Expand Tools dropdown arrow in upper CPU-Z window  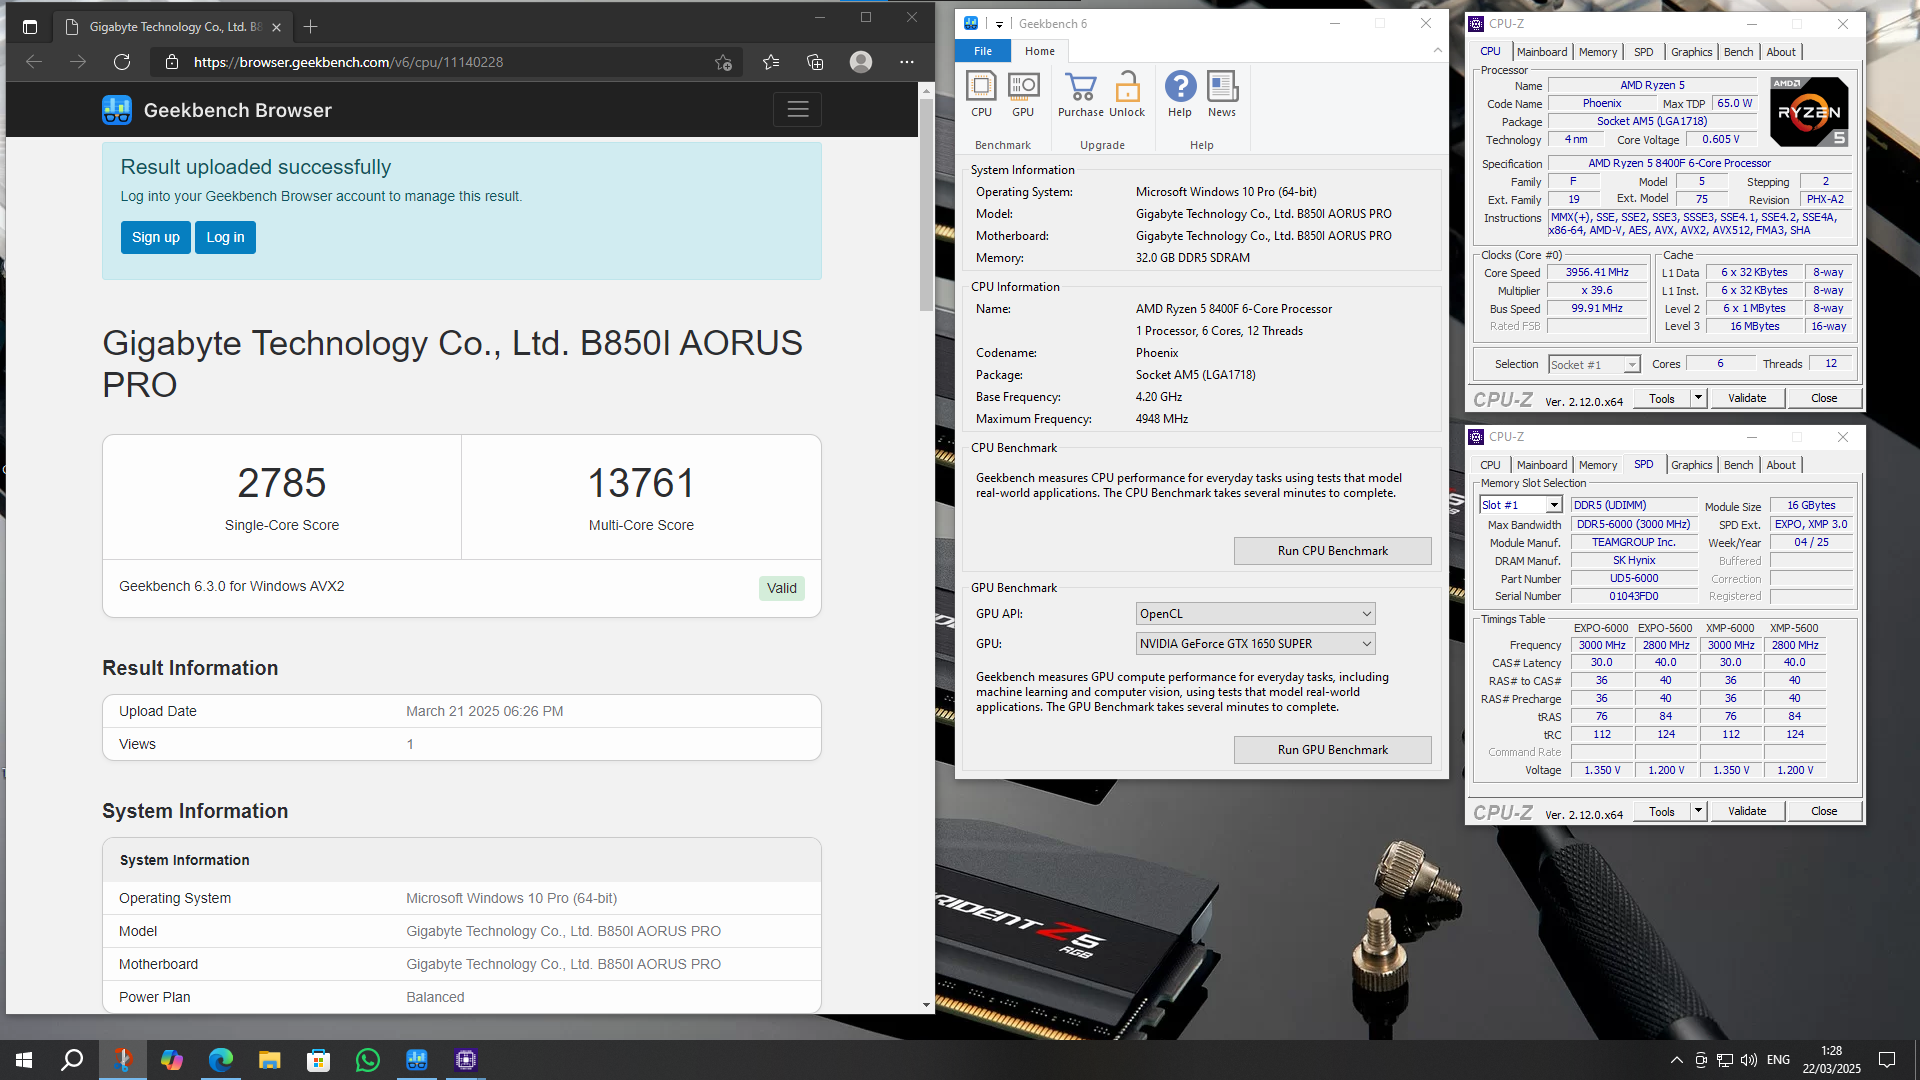pos(1698,398)
